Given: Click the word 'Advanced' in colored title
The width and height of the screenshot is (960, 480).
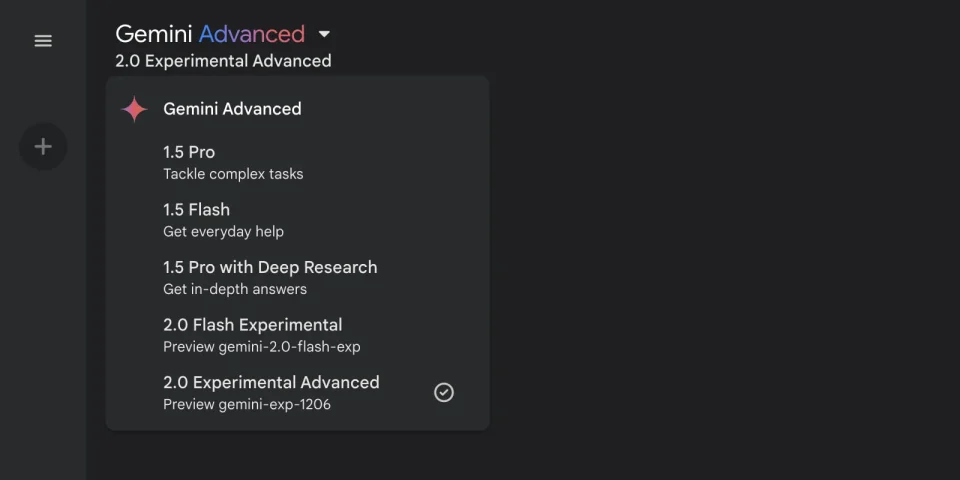Looking at the screenshot, I should click(x=252, y=34).
